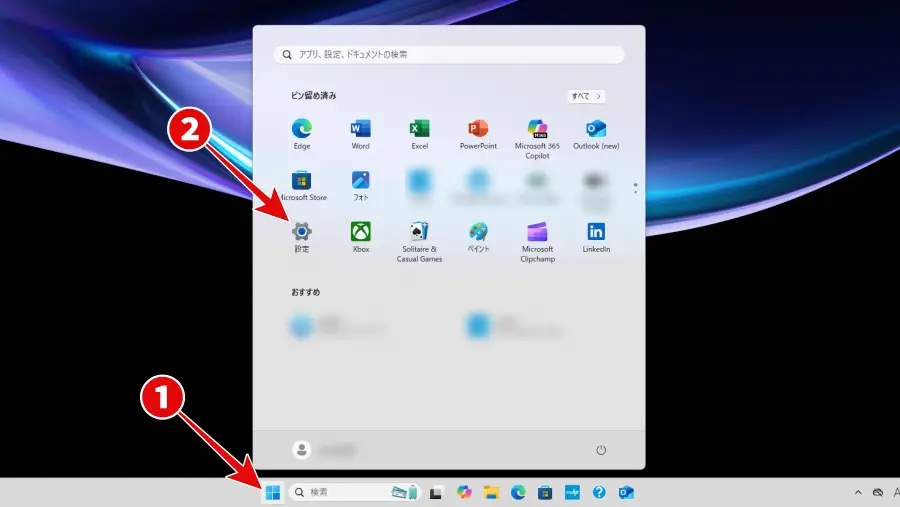Open Copilot from the taskbar
The image size is (900, 507).
pyautogui.click(x=464, y=492)
